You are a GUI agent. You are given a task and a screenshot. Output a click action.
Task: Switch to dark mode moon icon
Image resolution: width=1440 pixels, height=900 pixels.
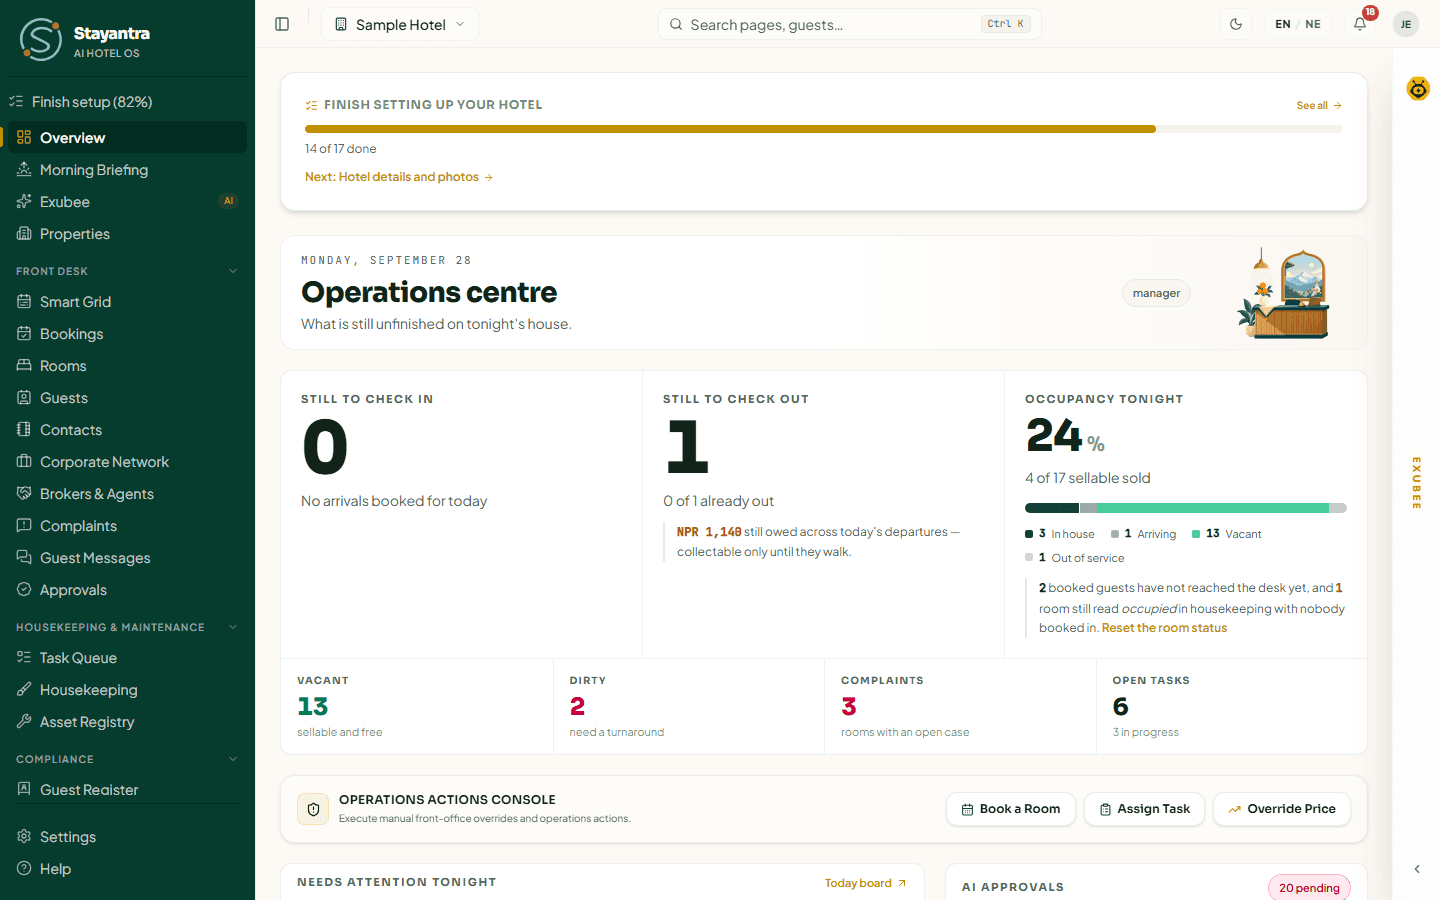click(1236, 24)
